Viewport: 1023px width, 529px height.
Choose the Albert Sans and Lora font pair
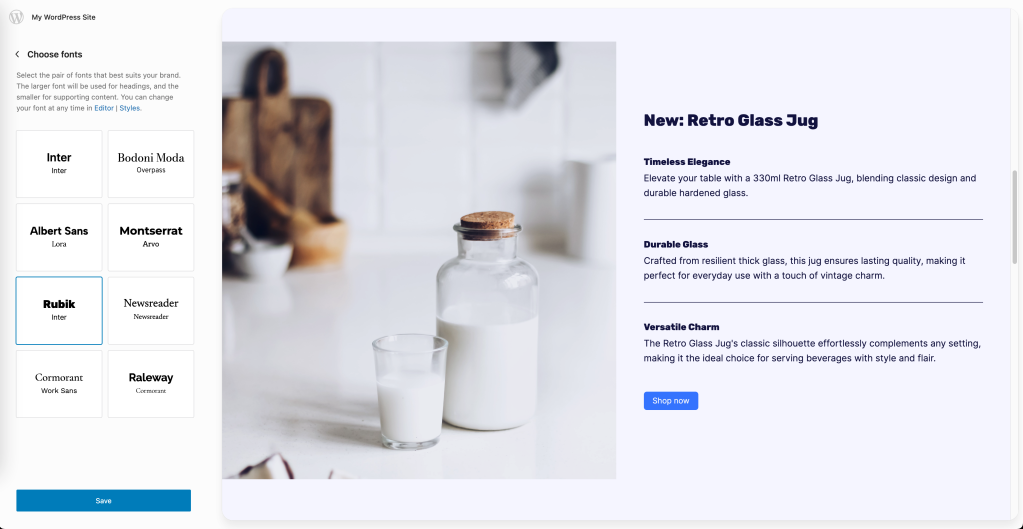click(x=59, y=237)
